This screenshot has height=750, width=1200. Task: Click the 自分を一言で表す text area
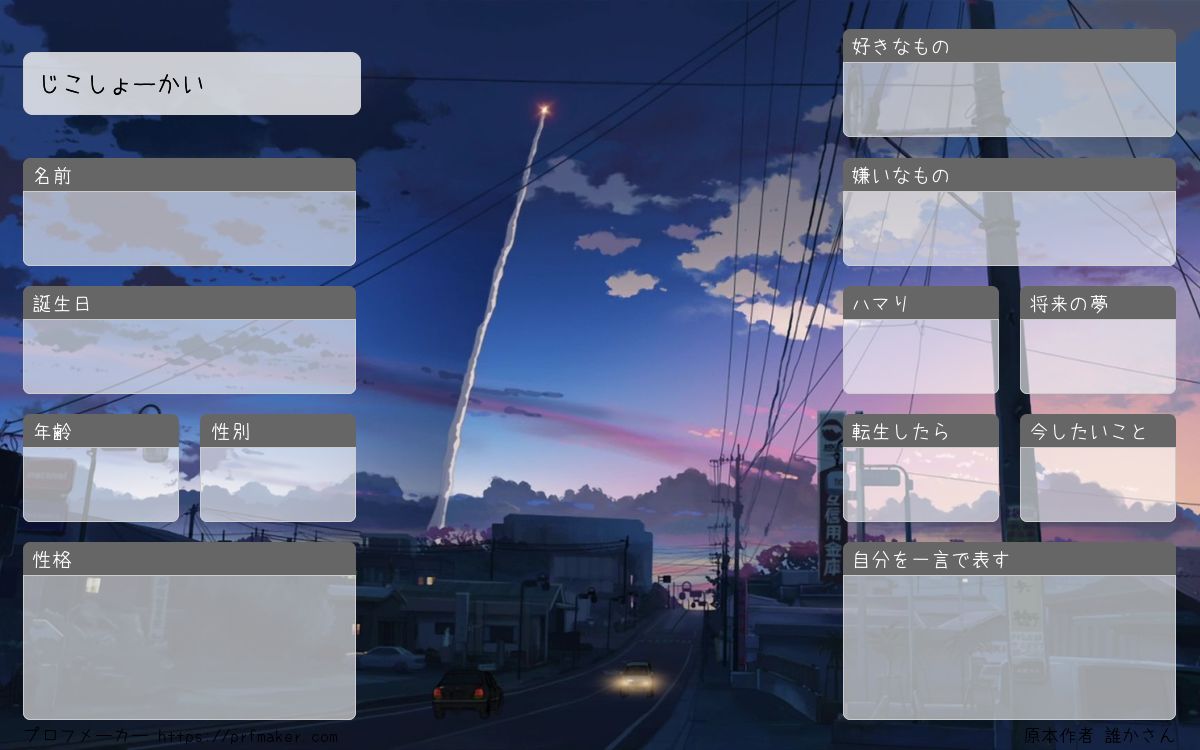(x=1009, y=647)
